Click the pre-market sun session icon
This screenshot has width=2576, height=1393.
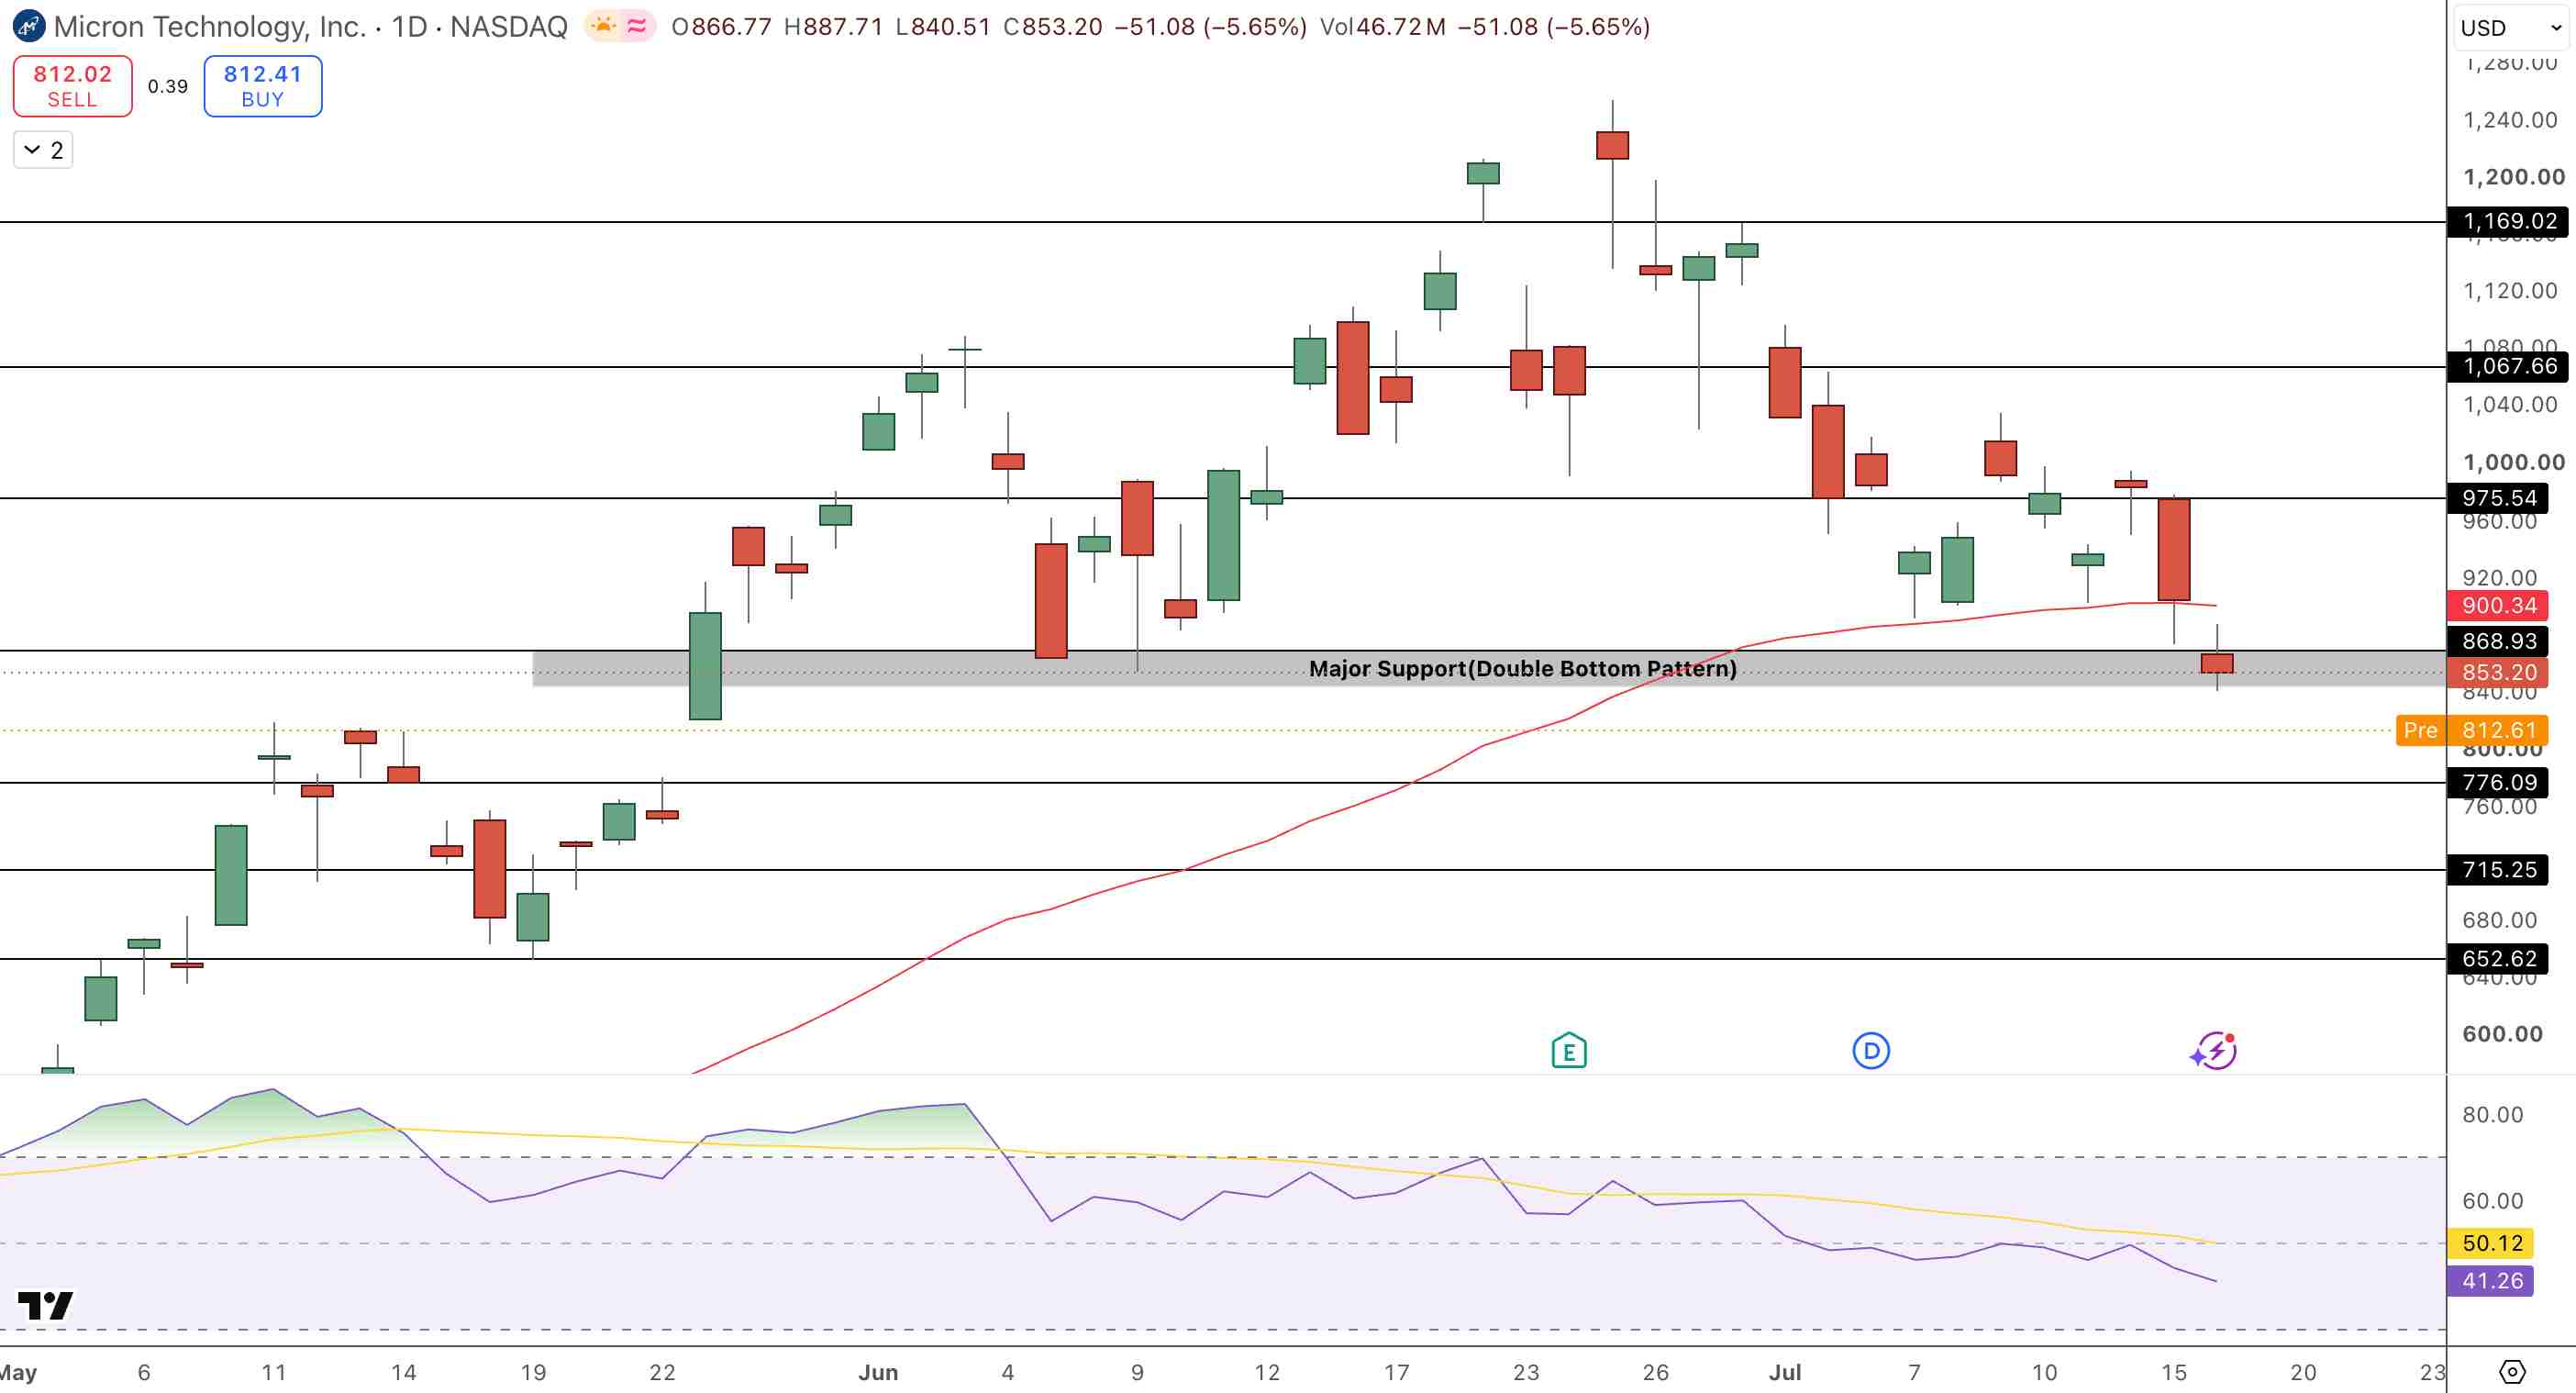tap(603, 26)
